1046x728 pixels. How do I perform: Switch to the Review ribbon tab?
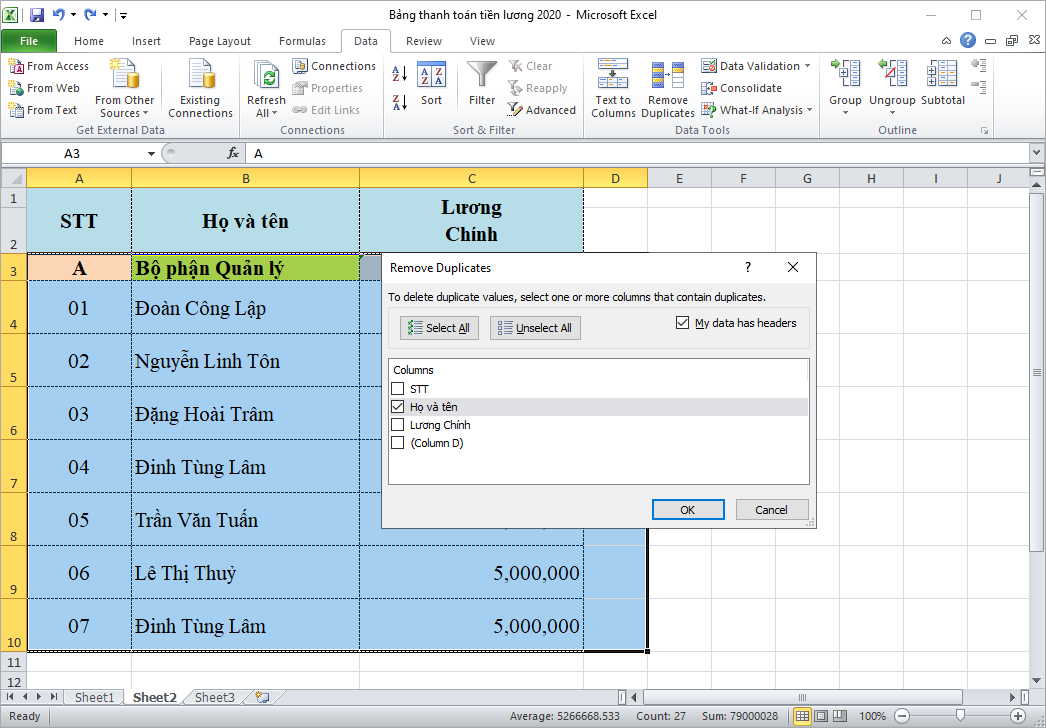click(423, 41)
